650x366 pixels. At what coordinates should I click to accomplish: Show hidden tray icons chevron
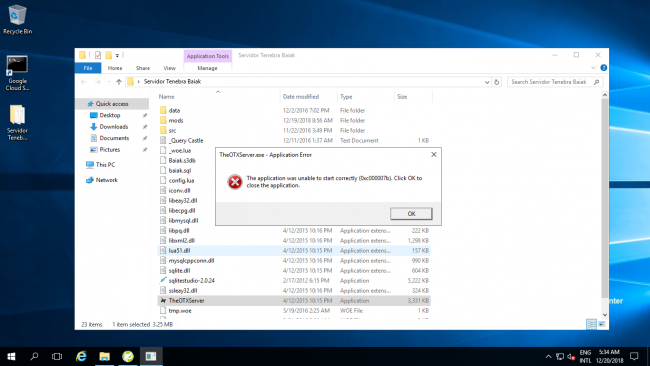[548, 356]
